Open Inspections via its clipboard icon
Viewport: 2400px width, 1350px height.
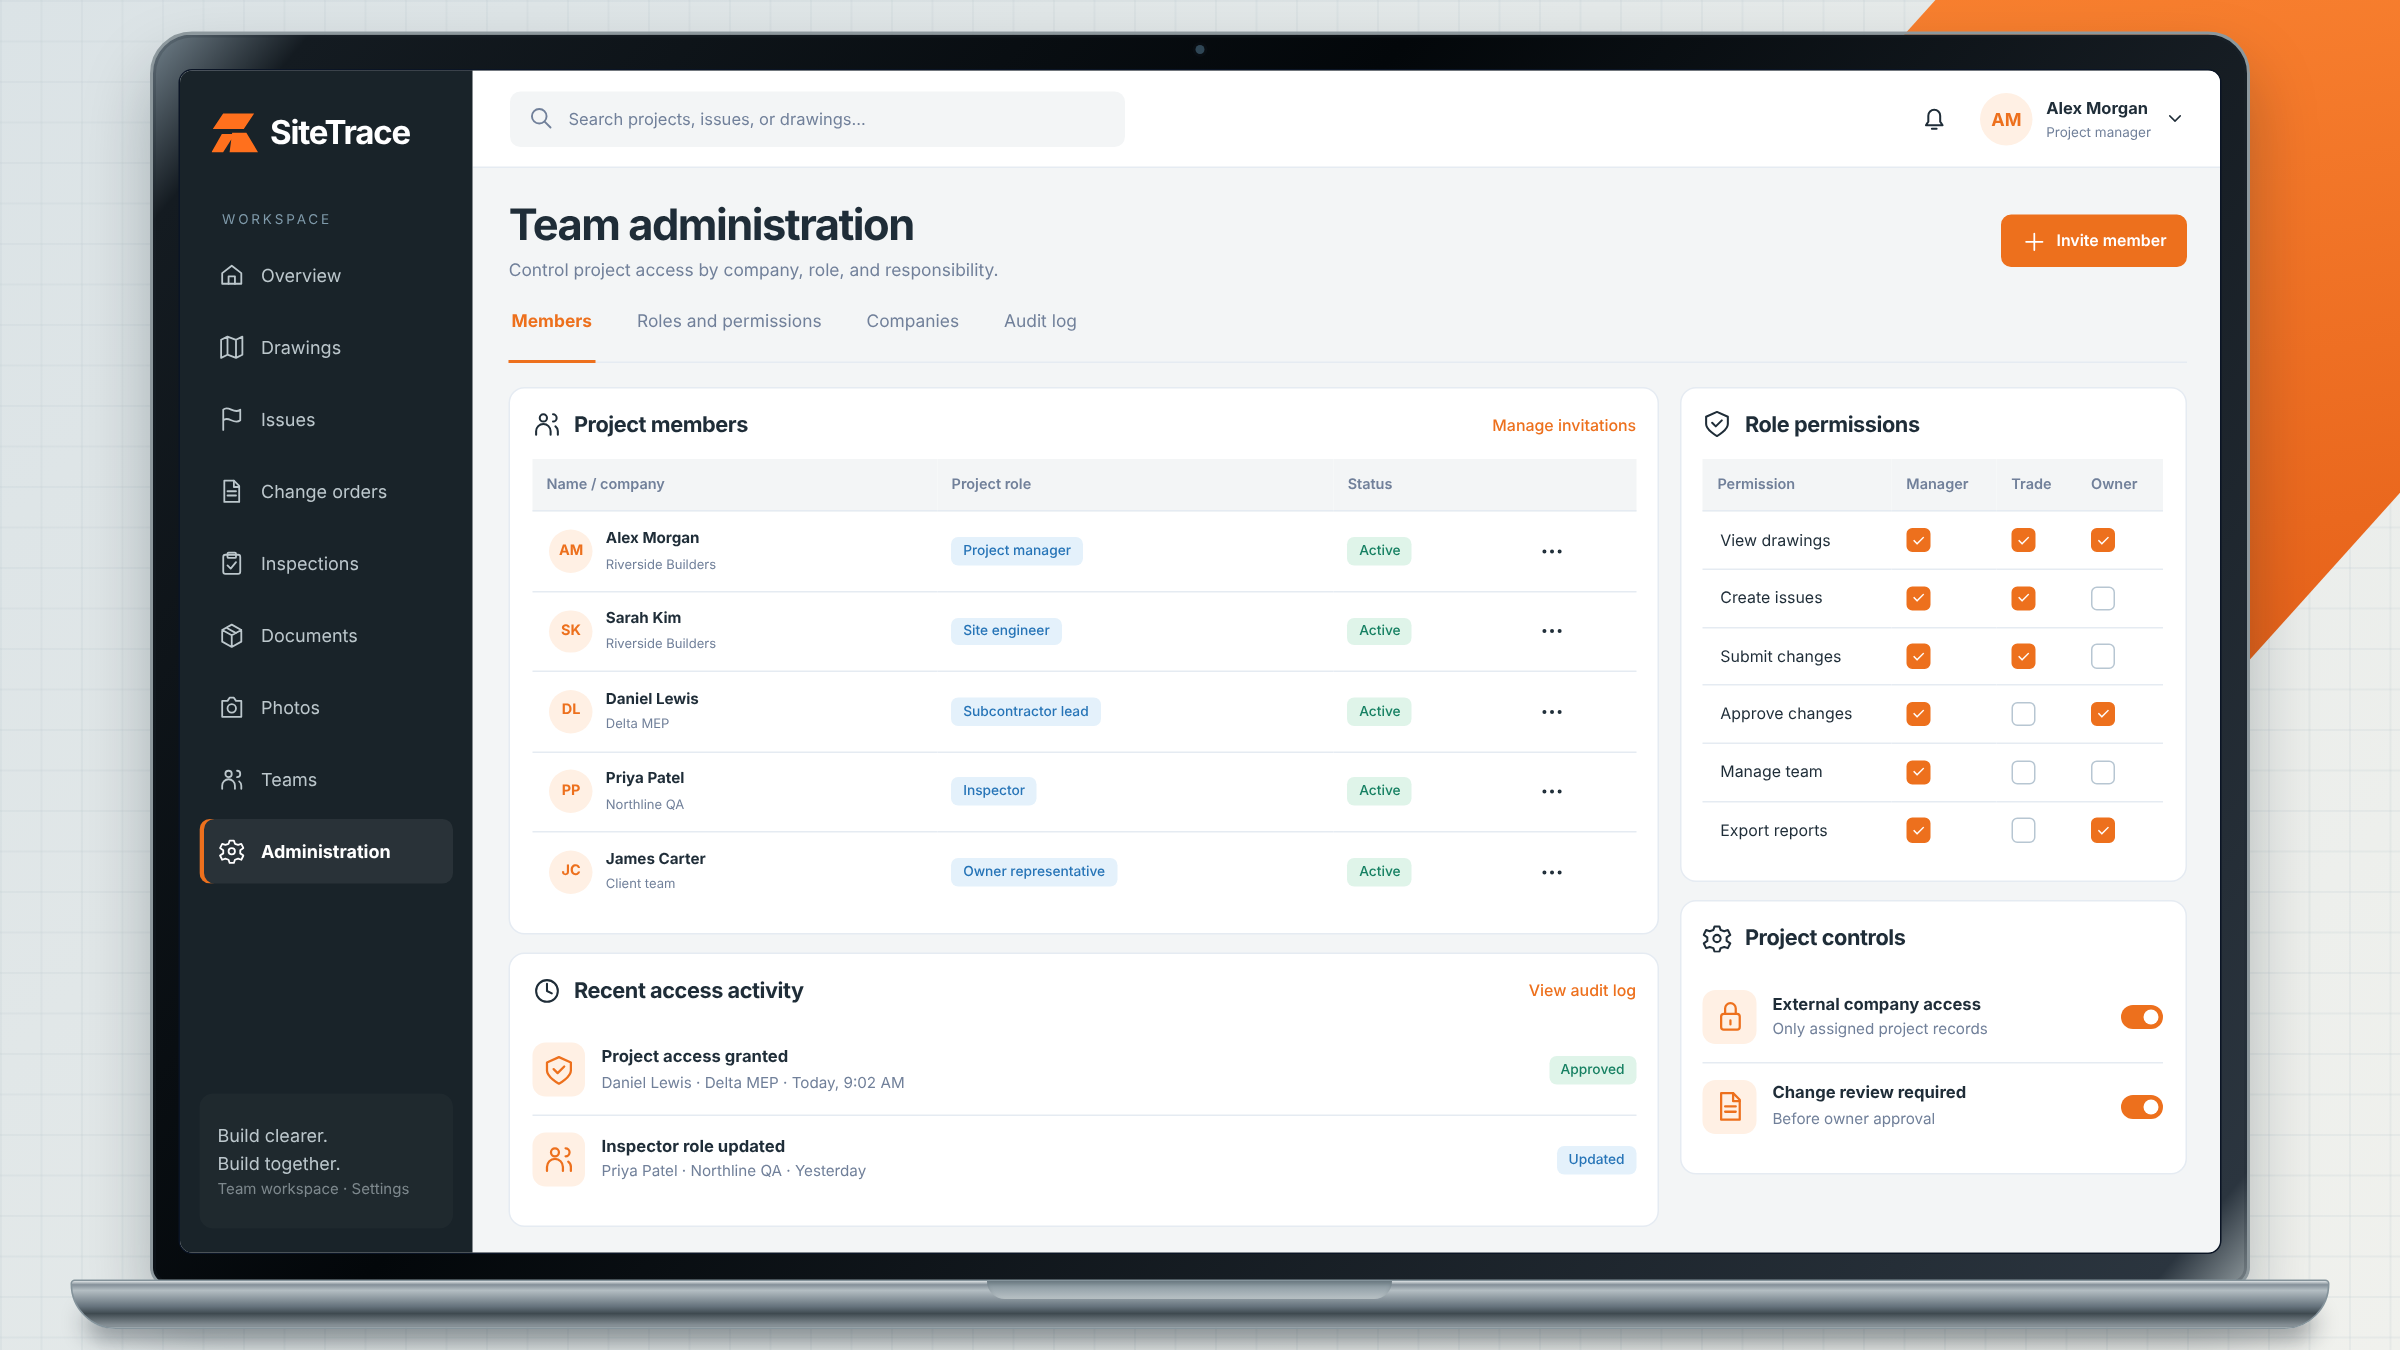[232, 563]
